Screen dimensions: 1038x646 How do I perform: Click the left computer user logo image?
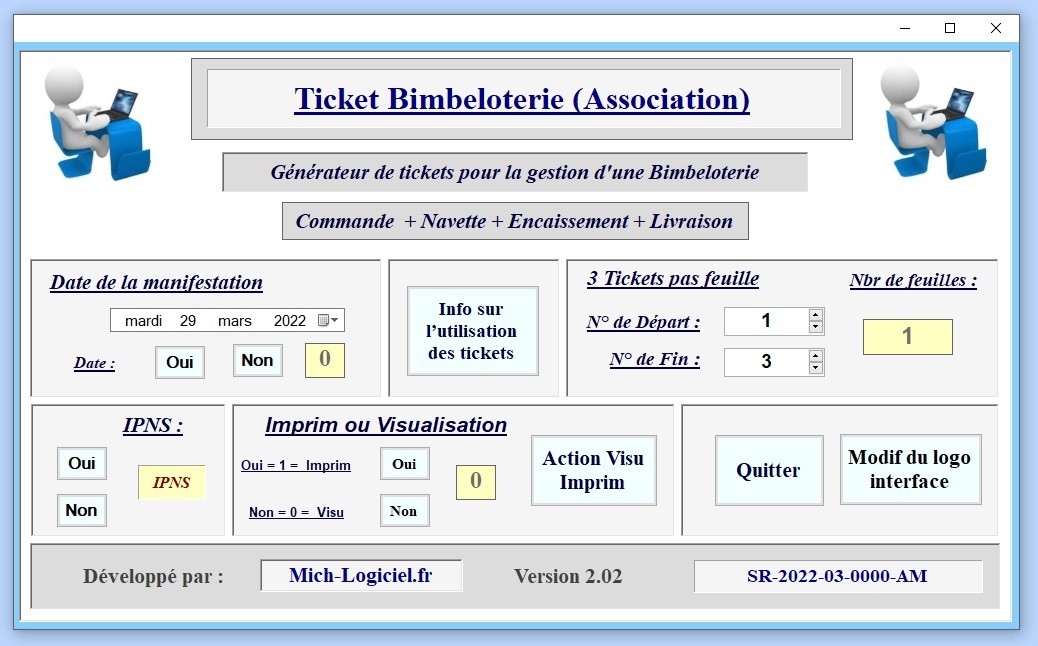[x=98, y=122]
